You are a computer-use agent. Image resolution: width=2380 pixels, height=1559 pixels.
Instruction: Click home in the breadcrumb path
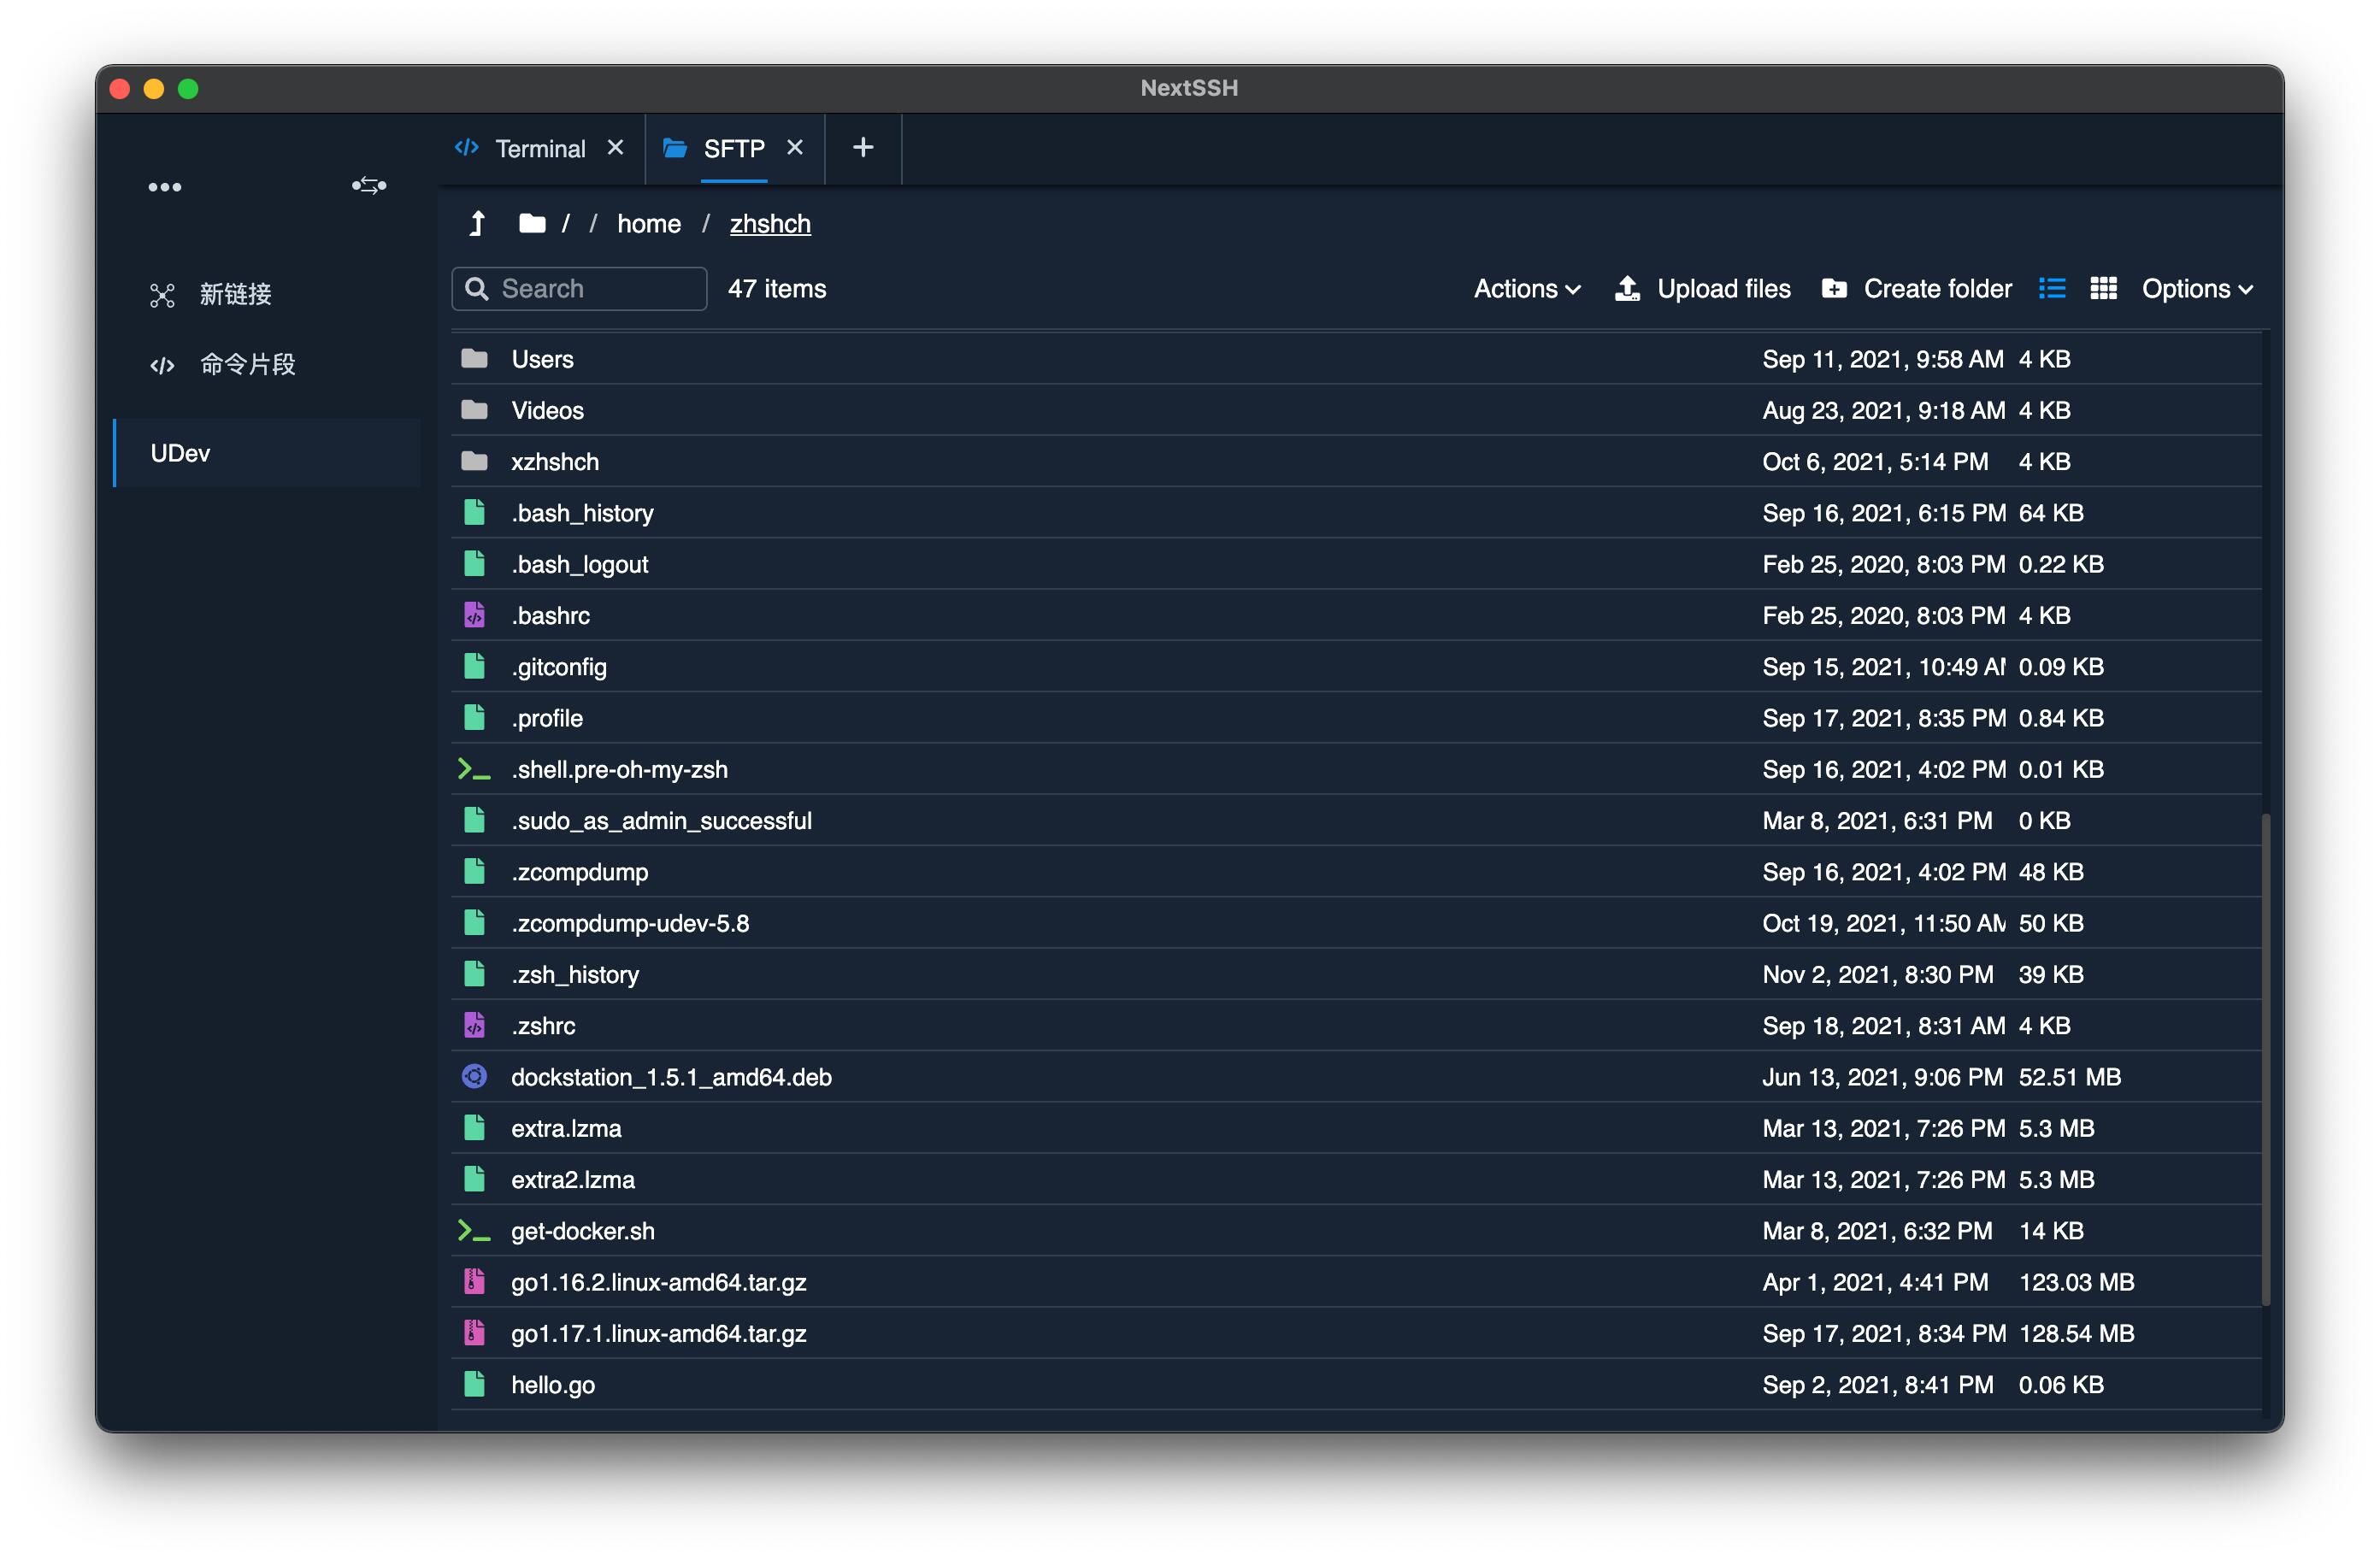[x=648, y=224]
